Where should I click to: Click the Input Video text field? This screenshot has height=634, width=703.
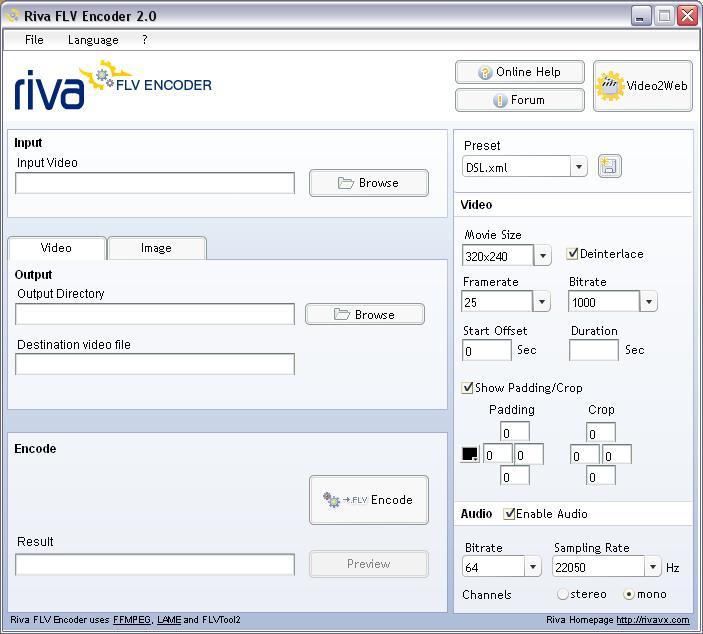coord(155,183)
